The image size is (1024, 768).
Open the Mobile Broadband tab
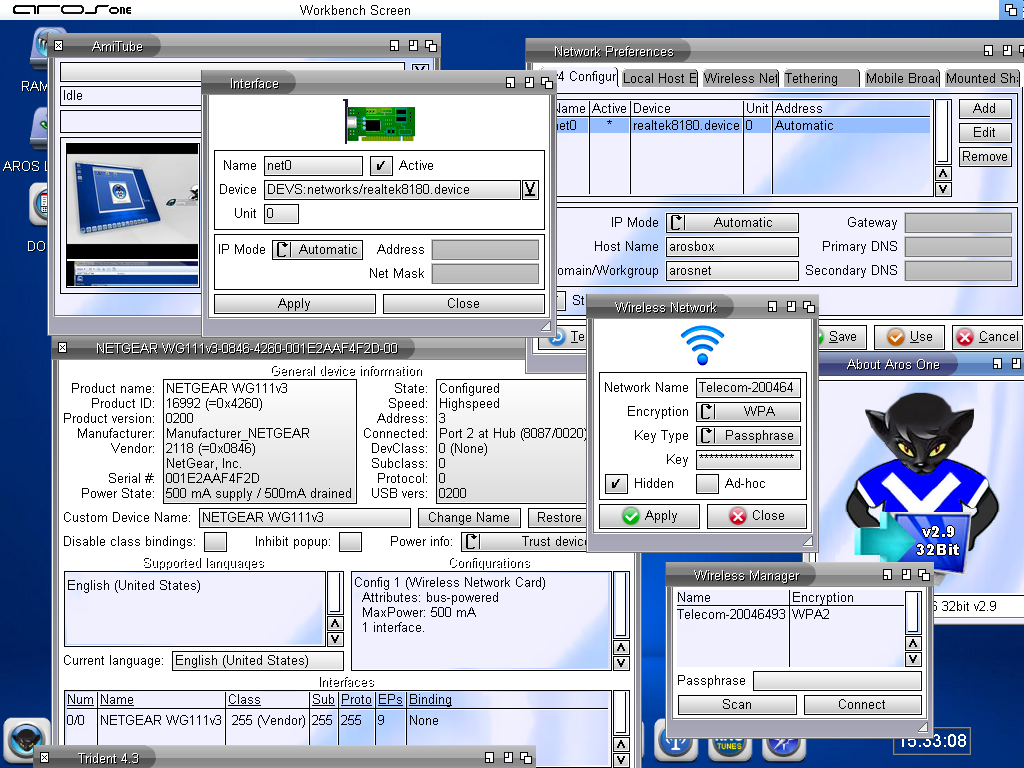[x=901, y=78]
